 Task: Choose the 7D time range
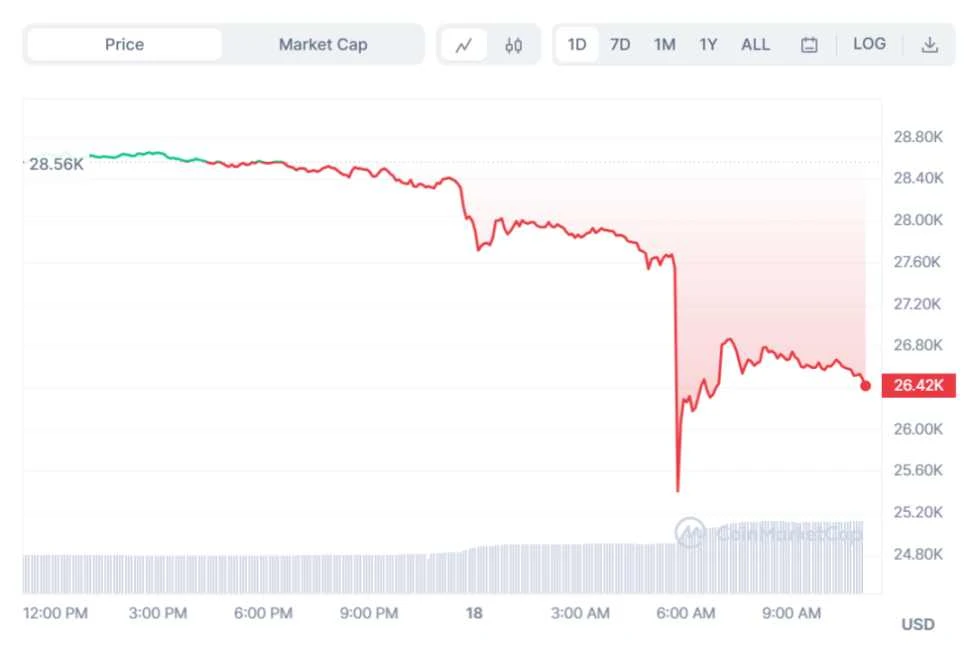620,45
